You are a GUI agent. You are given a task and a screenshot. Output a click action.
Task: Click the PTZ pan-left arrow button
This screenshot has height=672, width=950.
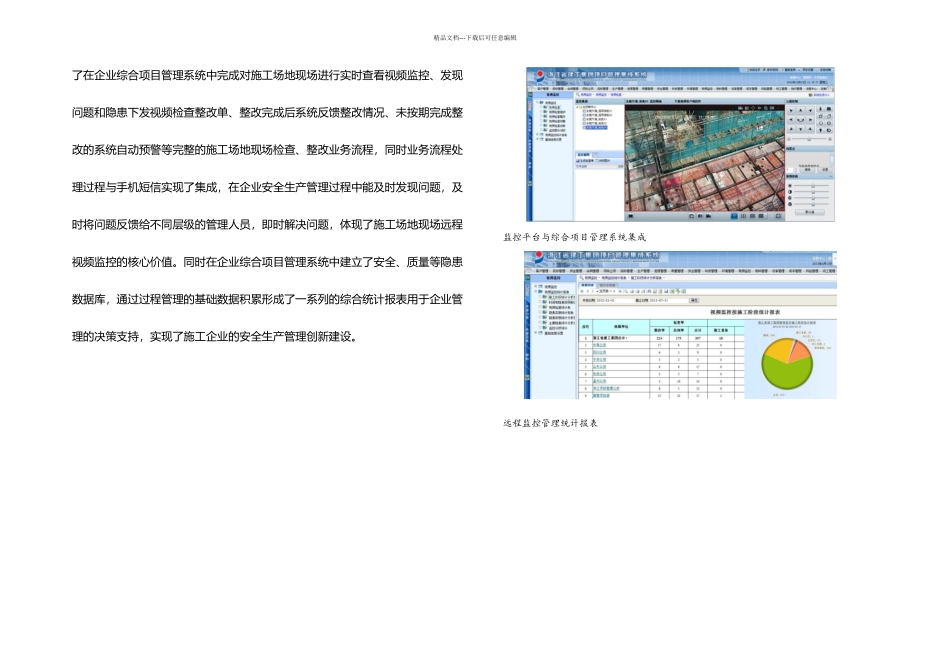tap(791, 119)
